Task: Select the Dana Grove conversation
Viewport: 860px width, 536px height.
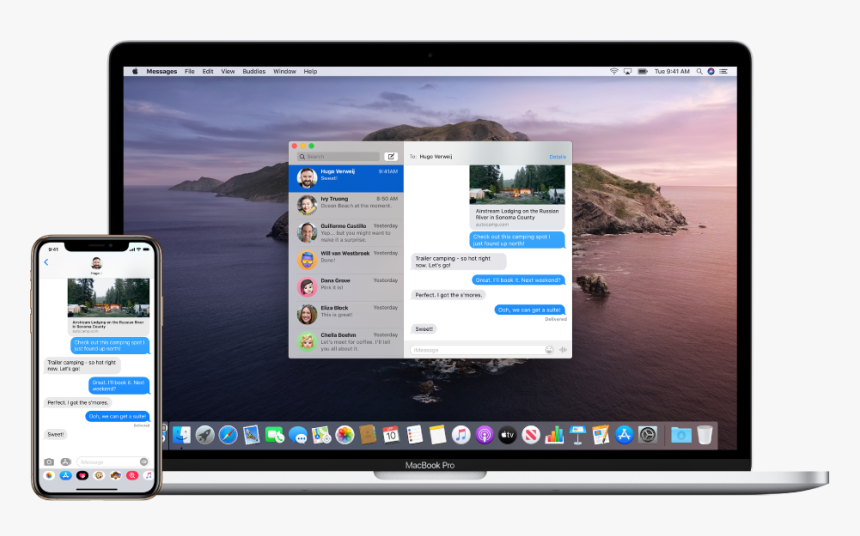Action: 346,287
